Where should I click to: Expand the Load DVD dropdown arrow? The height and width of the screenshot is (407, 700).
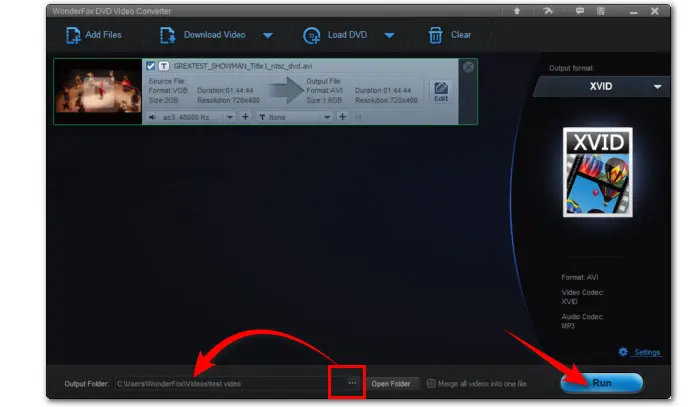[x=389, y=35]
